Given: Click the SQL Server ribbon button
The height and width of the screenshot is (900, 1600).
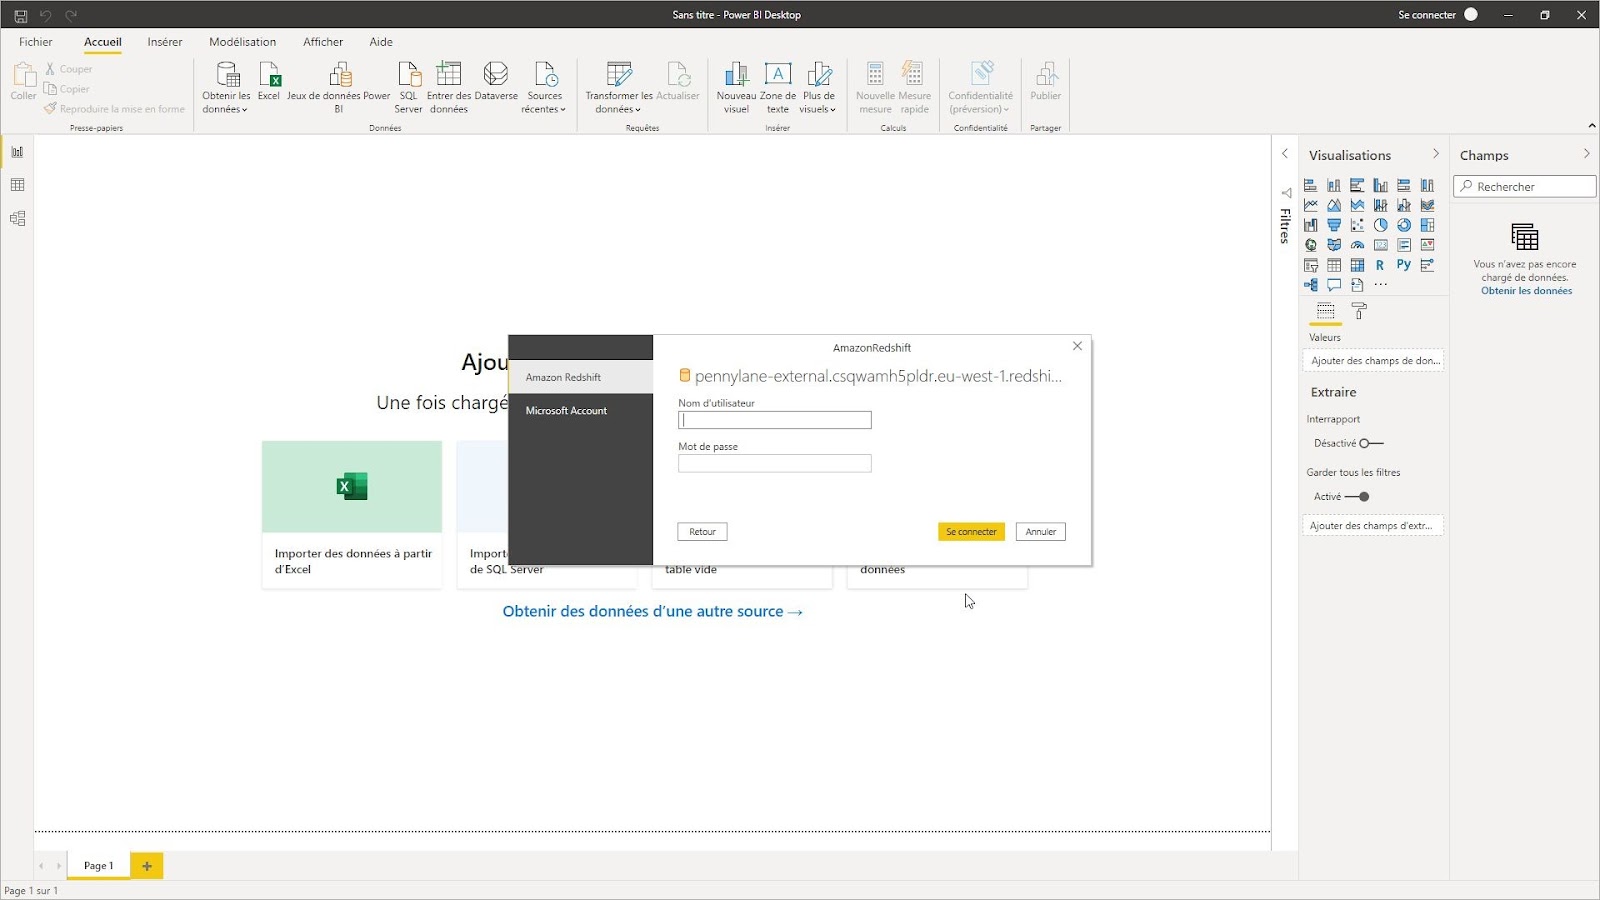Looking at the screenshot, I should [x=408, y=88].
